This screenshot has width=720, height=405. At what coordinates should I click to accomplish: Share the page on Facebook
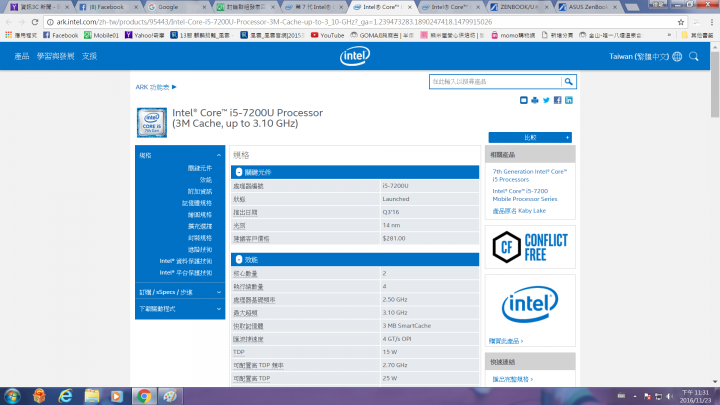pyautogui.click(x=557, y=100)
